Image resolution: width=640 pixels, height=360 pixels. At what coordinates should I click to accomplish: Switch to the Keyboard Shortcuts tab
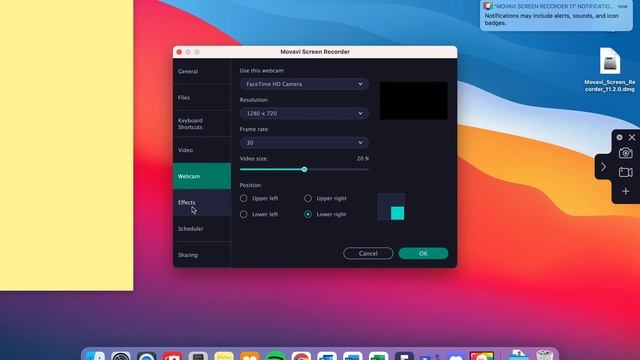pos(202,124)
